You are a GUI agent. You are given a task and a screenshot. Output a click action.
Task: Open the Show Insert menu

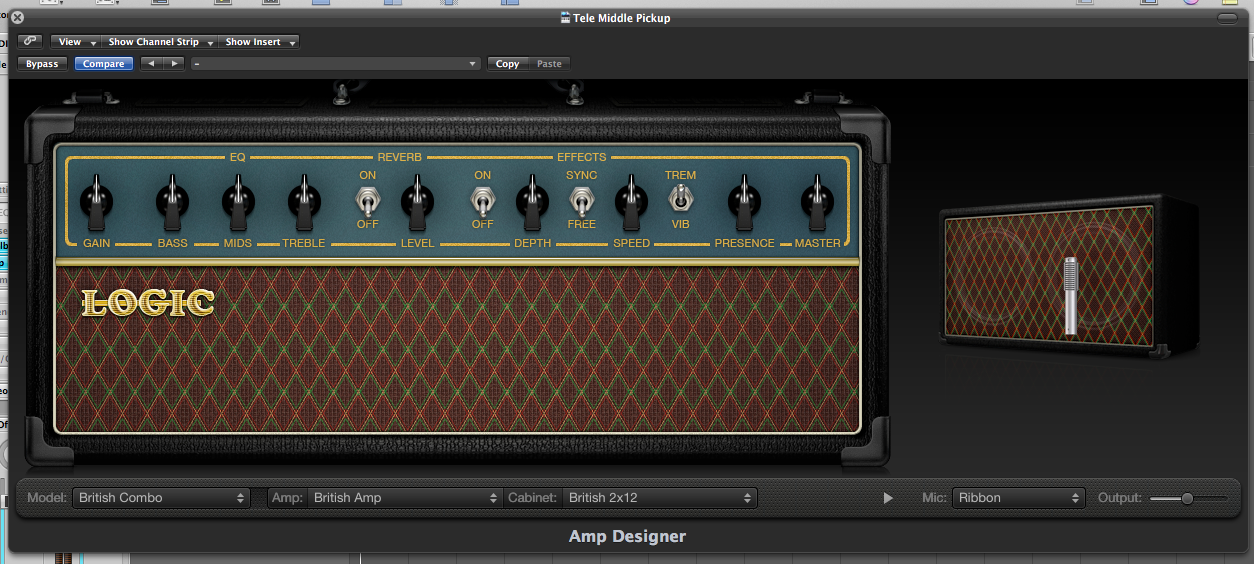(x=259, y=42)
